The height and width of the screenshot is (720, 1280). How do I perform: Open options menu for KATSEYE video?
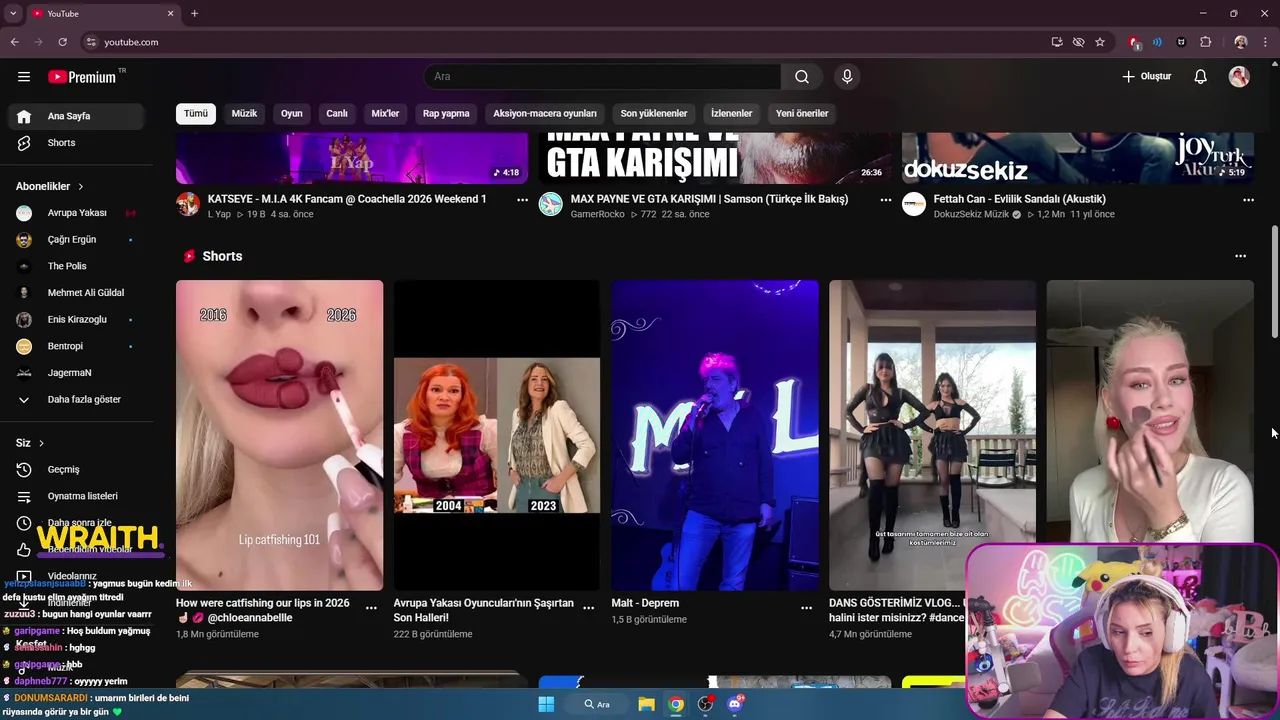coord(522,200)
